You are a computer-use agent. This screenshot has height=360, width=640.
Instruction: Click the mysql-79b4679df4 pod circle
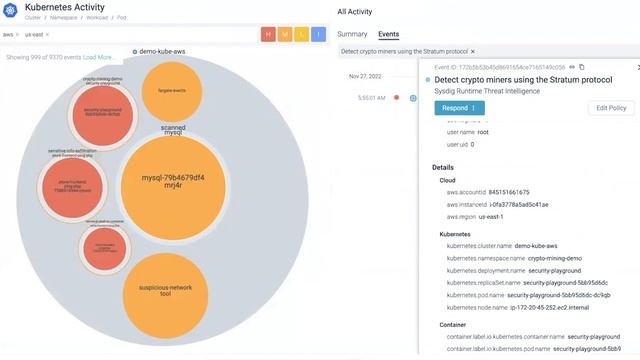tap(173, 188)
